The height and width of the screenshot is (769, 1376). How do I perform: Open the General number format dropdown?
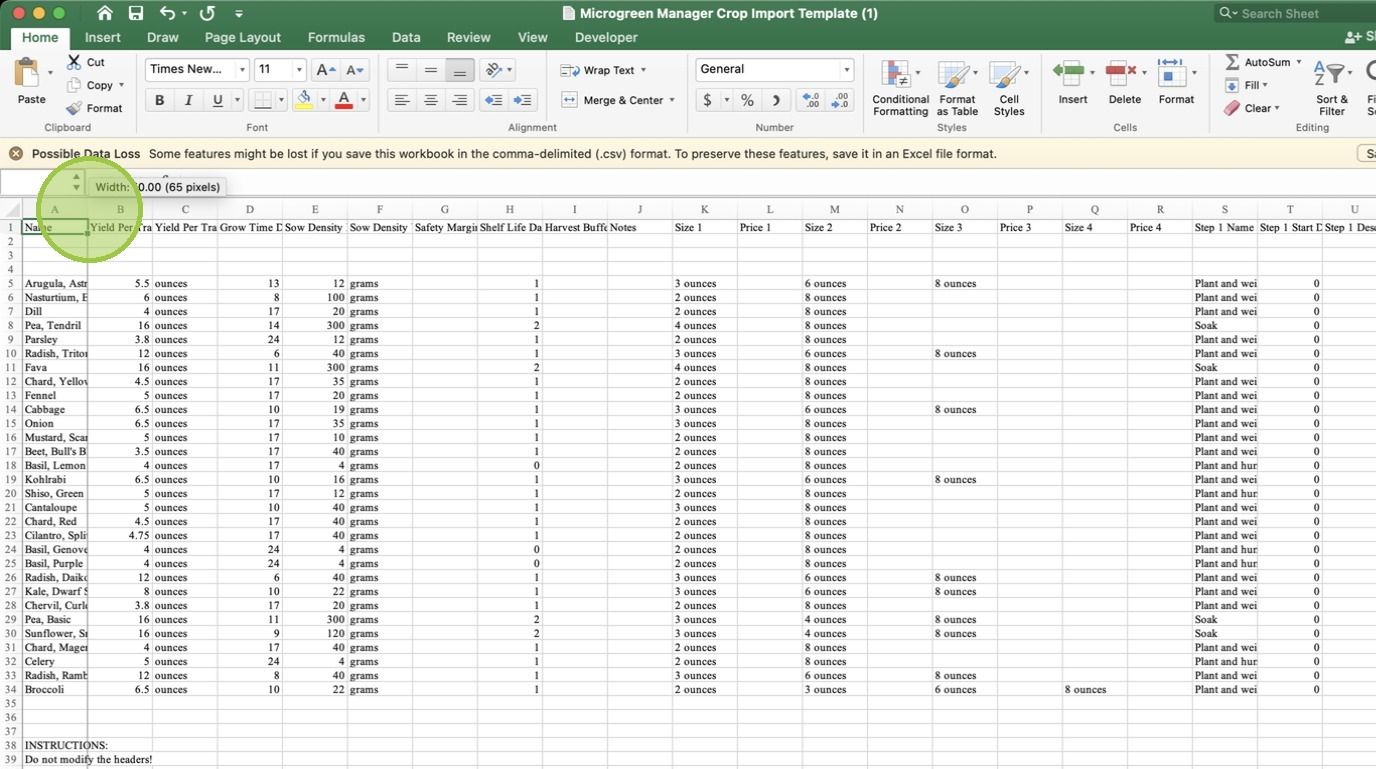point(846,69)
